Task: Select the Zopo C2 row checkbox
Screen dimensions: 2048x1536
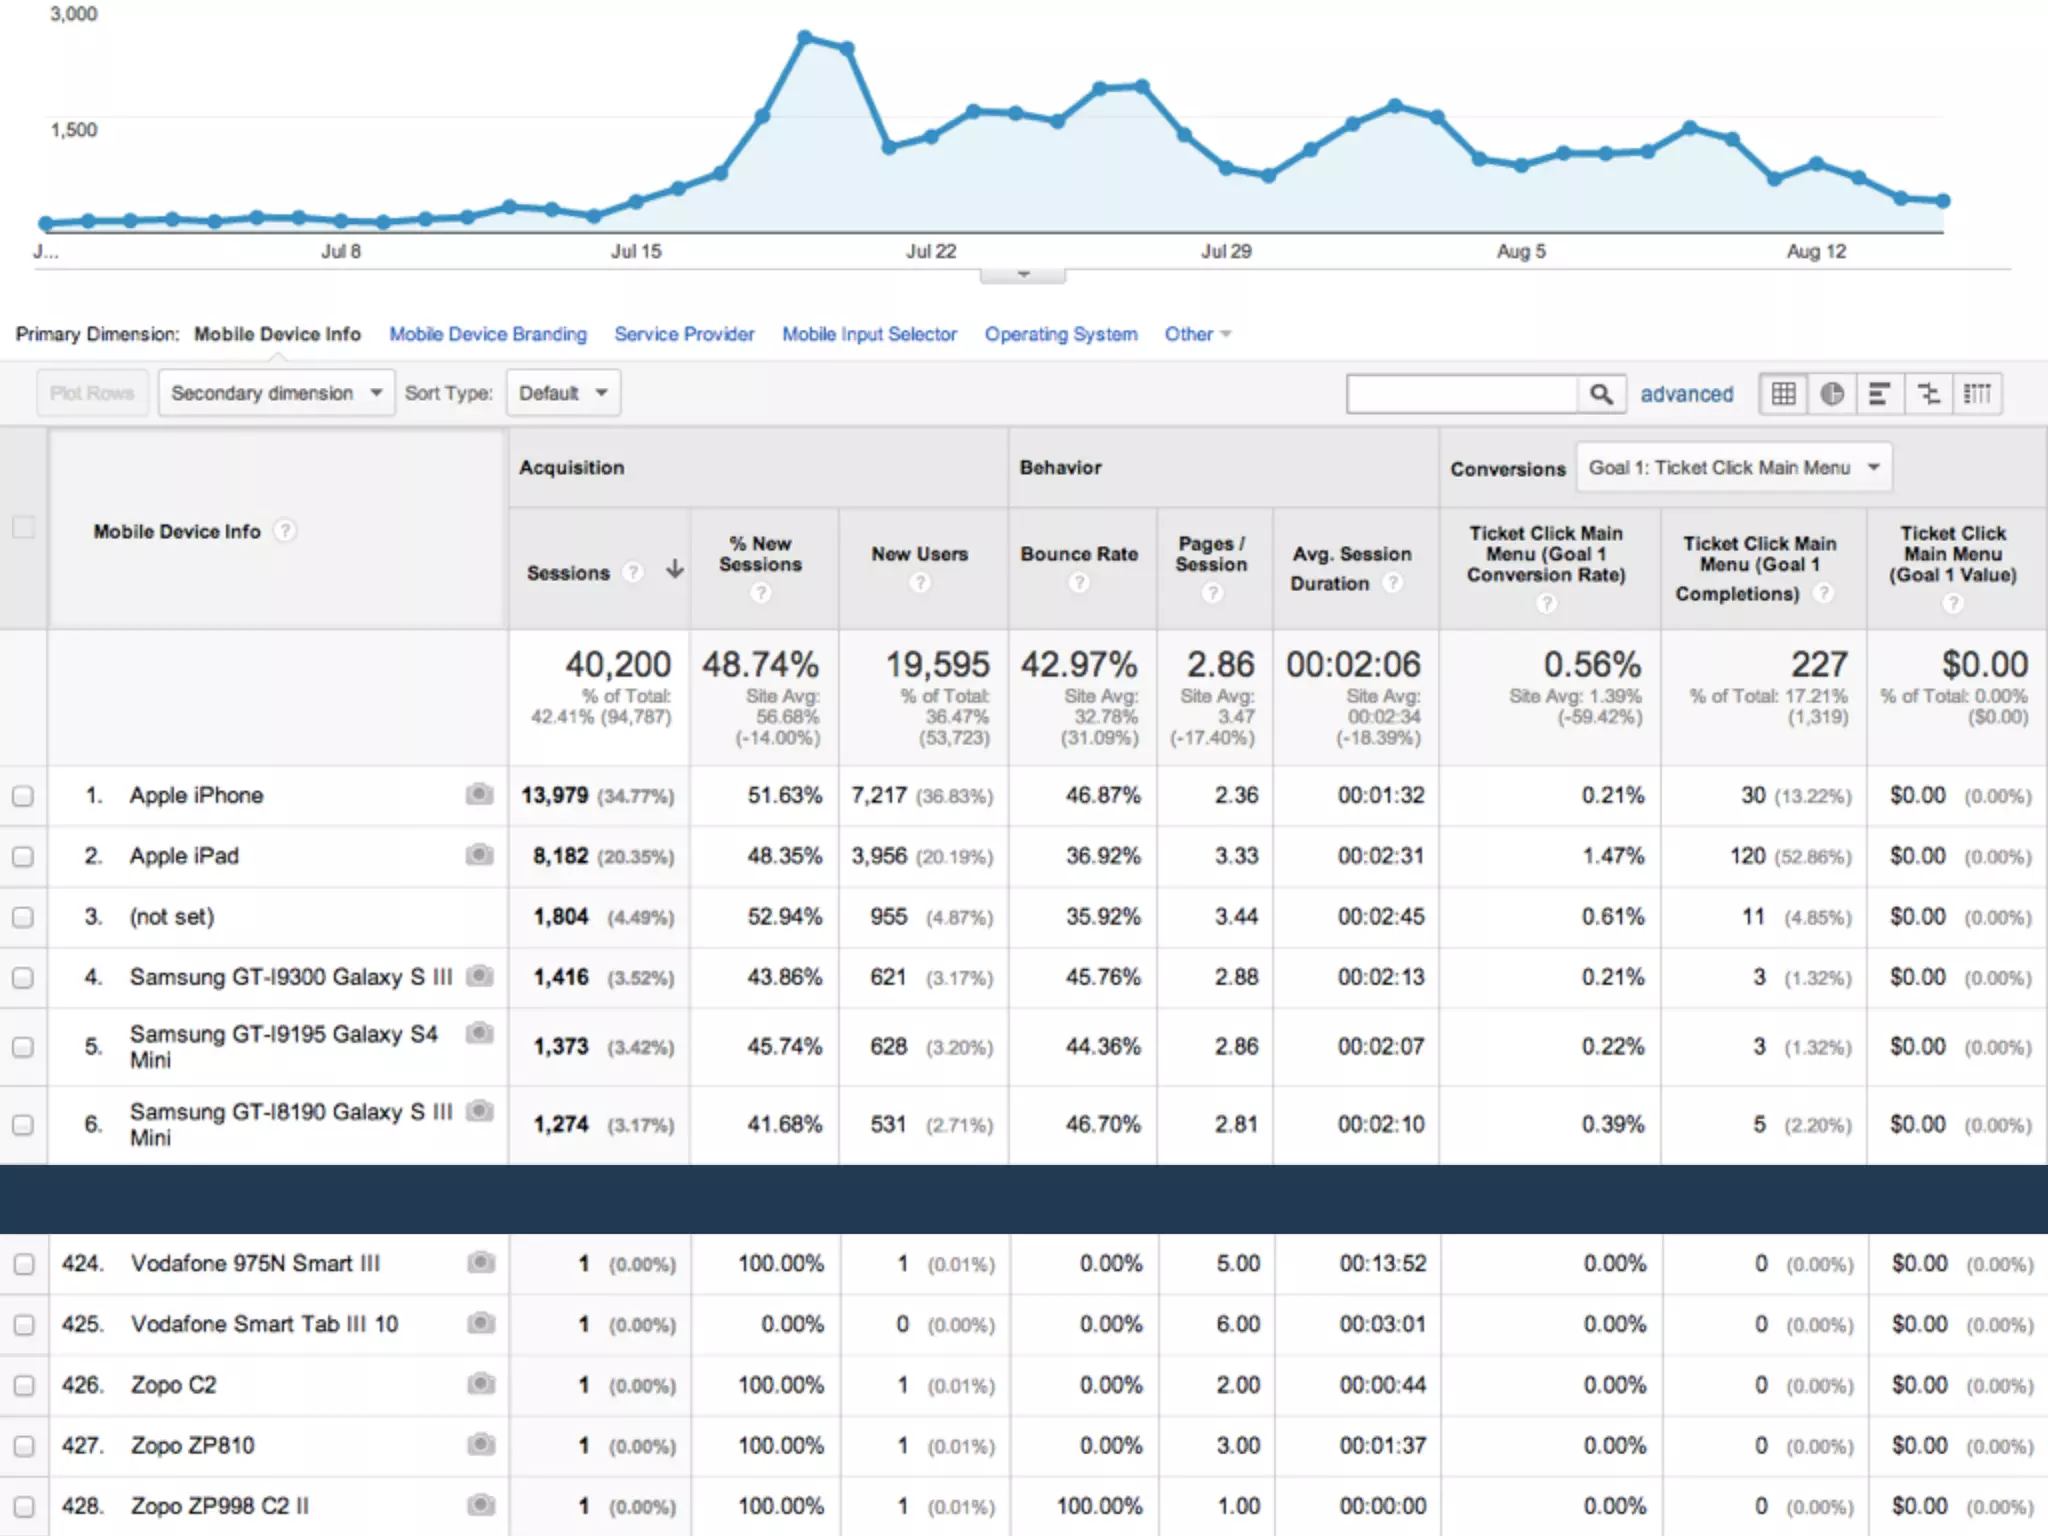Action: pos(24,1386)
